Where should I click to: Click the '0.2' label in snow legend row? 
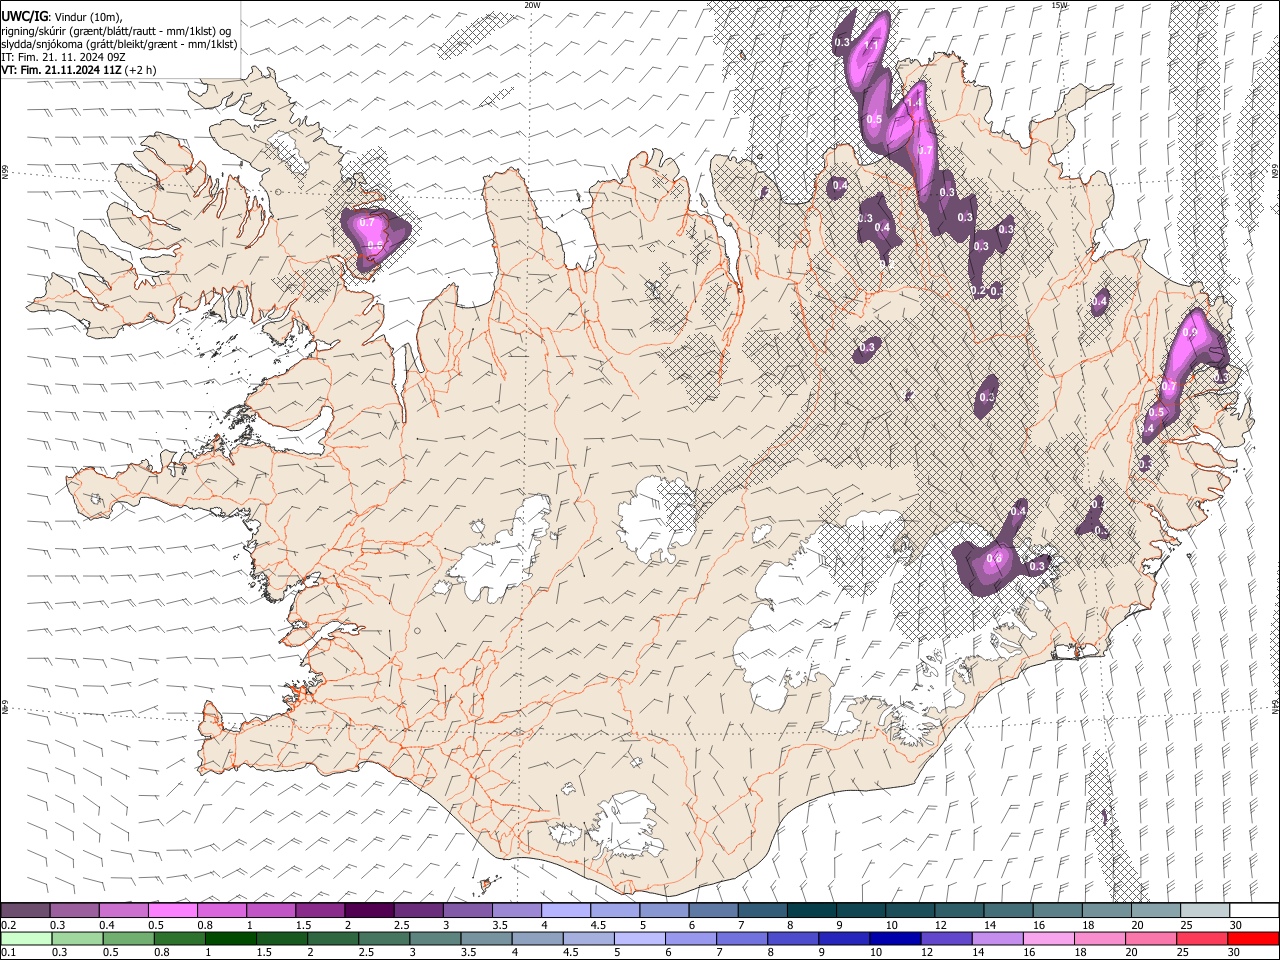[8, 925]
